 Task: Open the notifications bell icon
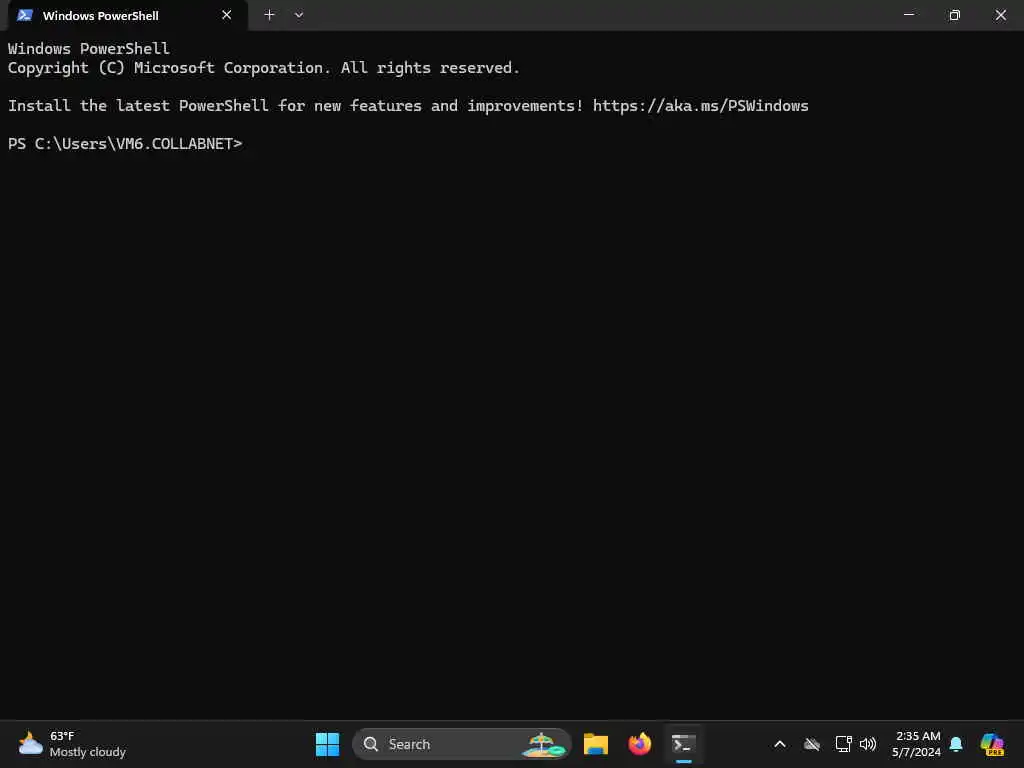pos(956,744)
